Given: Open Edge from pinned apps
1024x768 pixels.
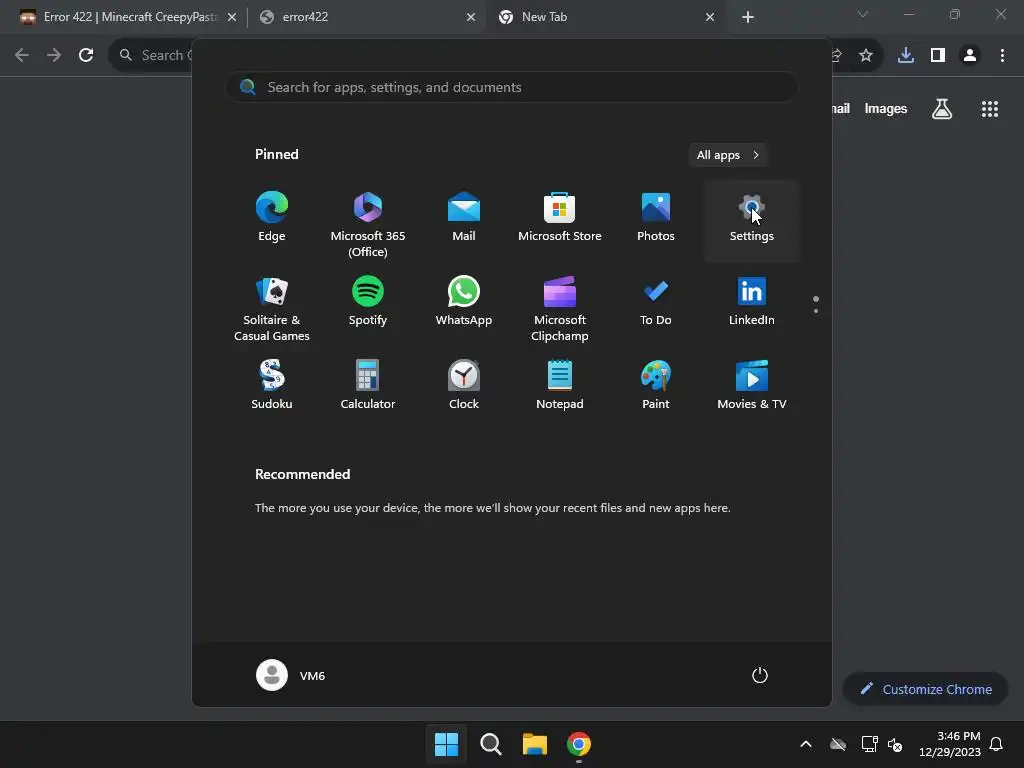Looking at the screenshot, I should [272, 219].
